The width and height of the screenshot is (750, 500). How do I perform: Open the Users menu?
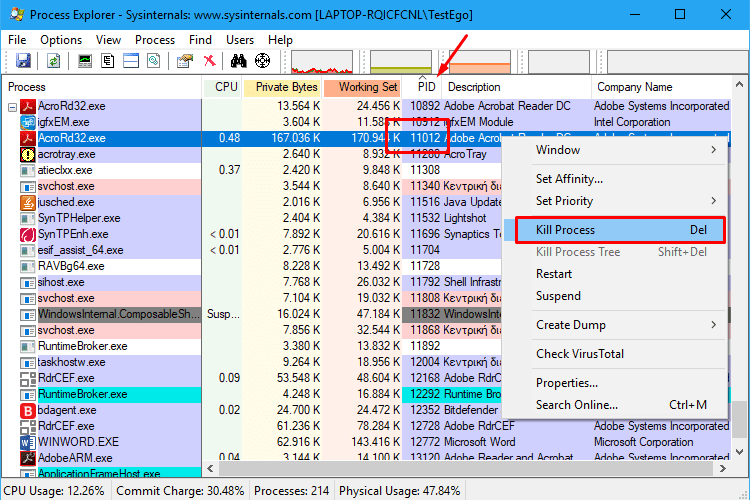pos(240,40)
